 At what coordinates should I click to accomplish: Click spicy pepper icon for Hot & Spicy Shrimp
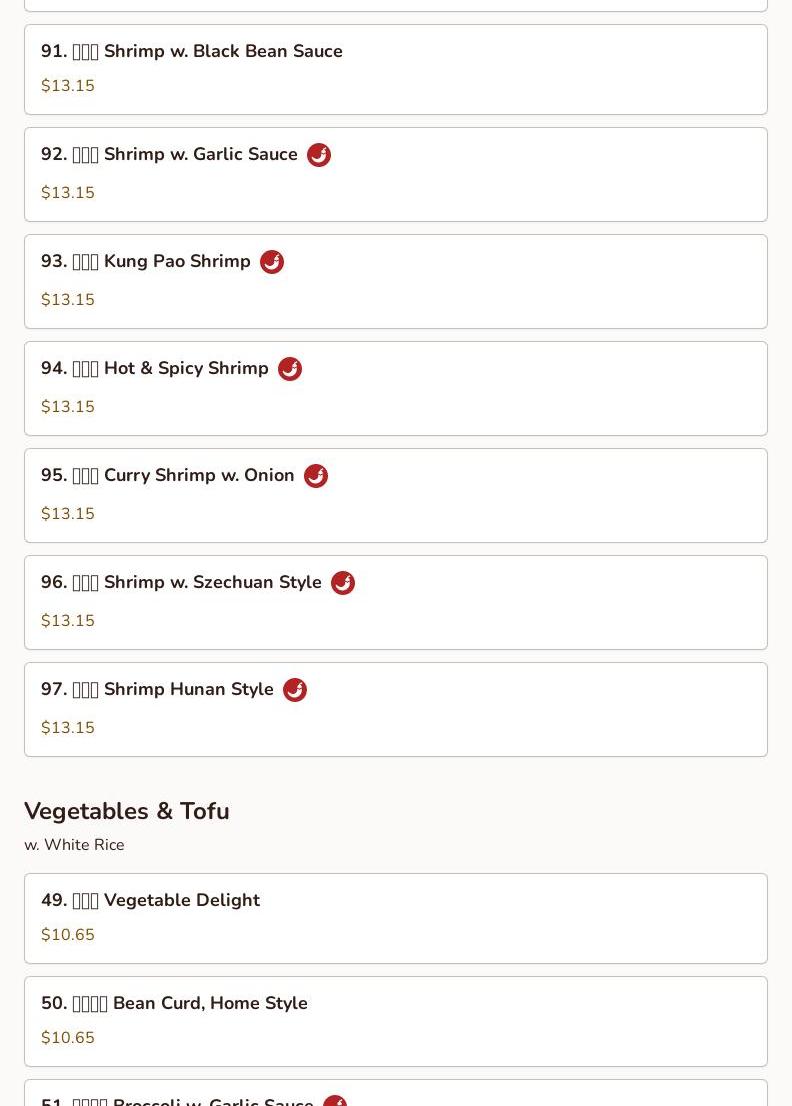pyautogui.click(x=290, y=369)
